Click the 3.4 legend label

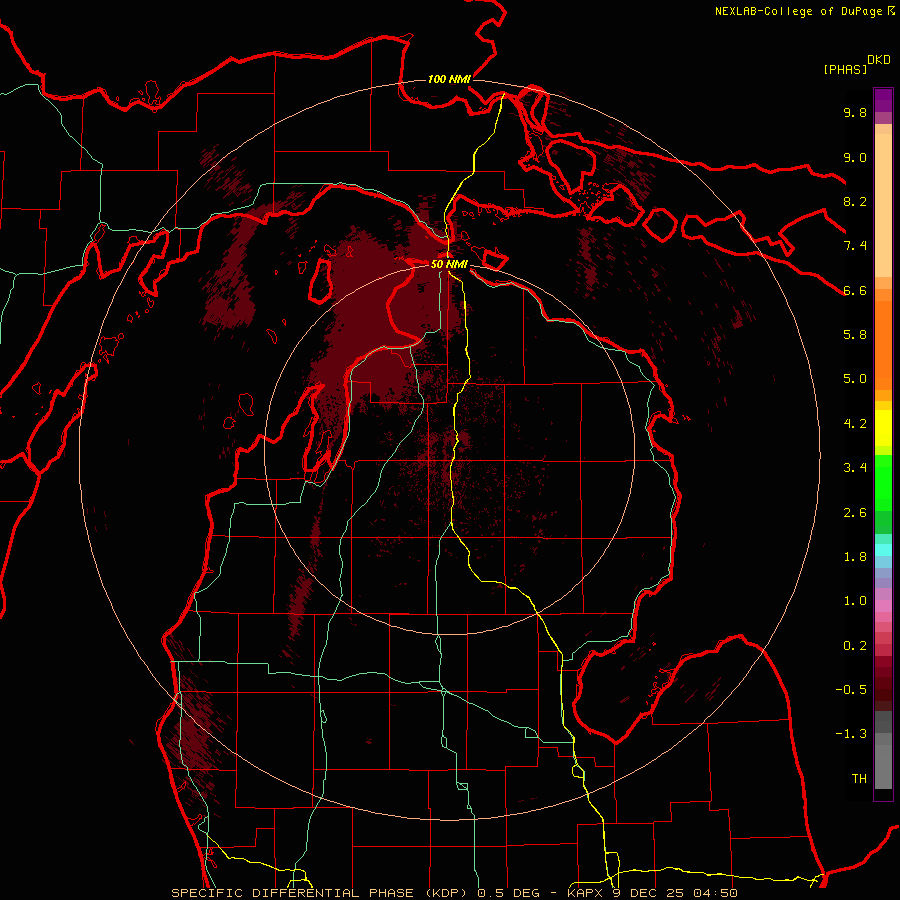855,468
